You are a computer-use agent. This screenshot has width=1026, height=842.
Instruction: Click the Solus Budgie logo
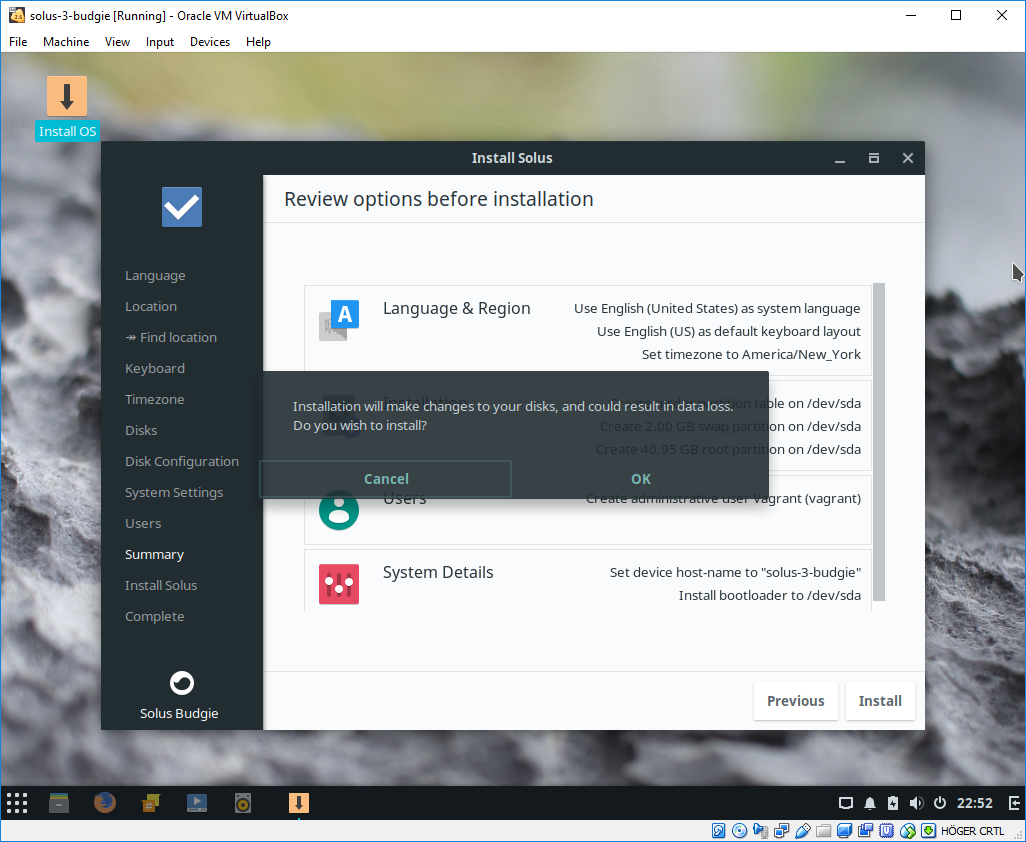click(182, 683)
